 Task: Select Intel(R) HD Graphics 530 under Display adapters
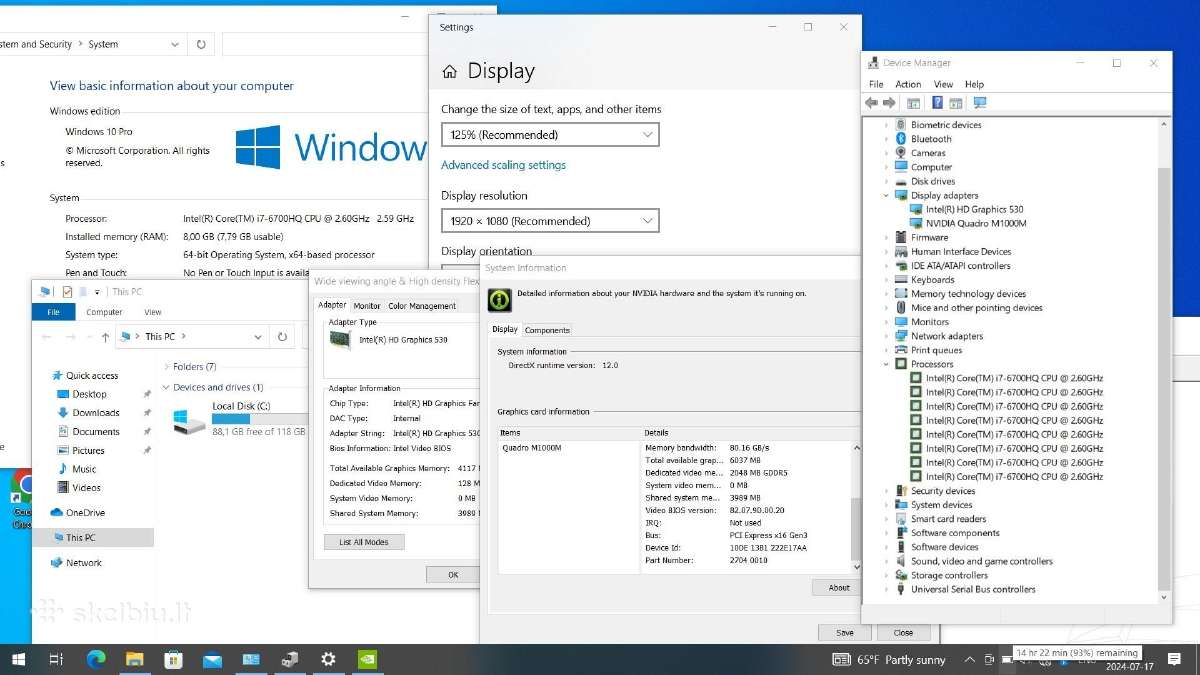[x=974, y=210]
